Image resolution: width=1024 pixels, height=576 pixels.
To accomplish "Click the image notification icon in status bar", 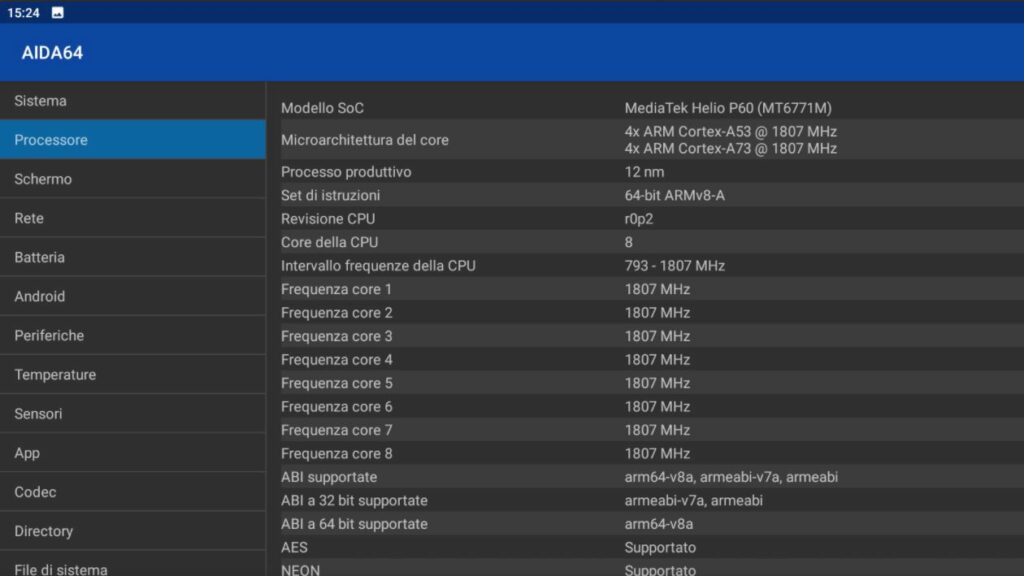I will (58, 12).
